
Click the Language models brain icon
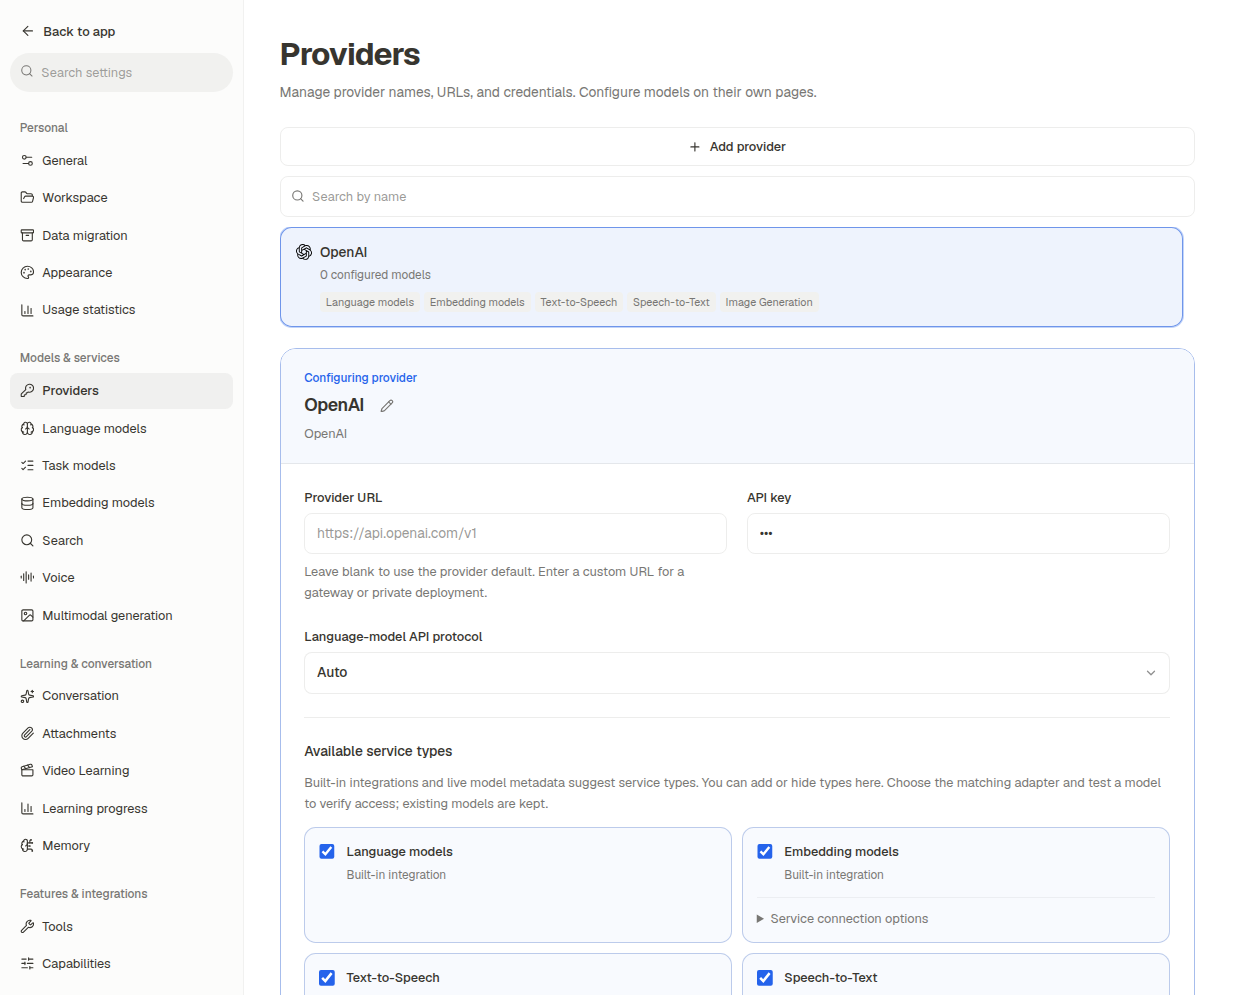tap(27, 428)
